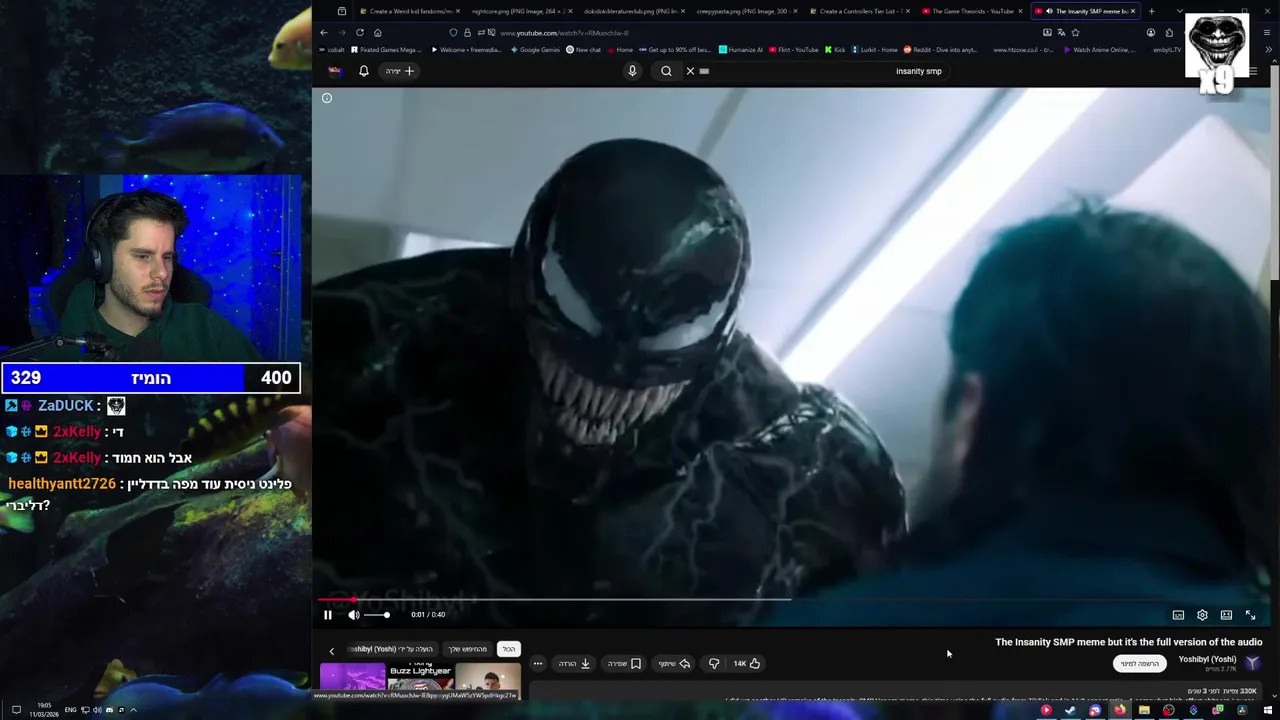Screen dimensions: 1280x720
Task: Select the 'הכול' filter chip
Action: coord(509,649)
